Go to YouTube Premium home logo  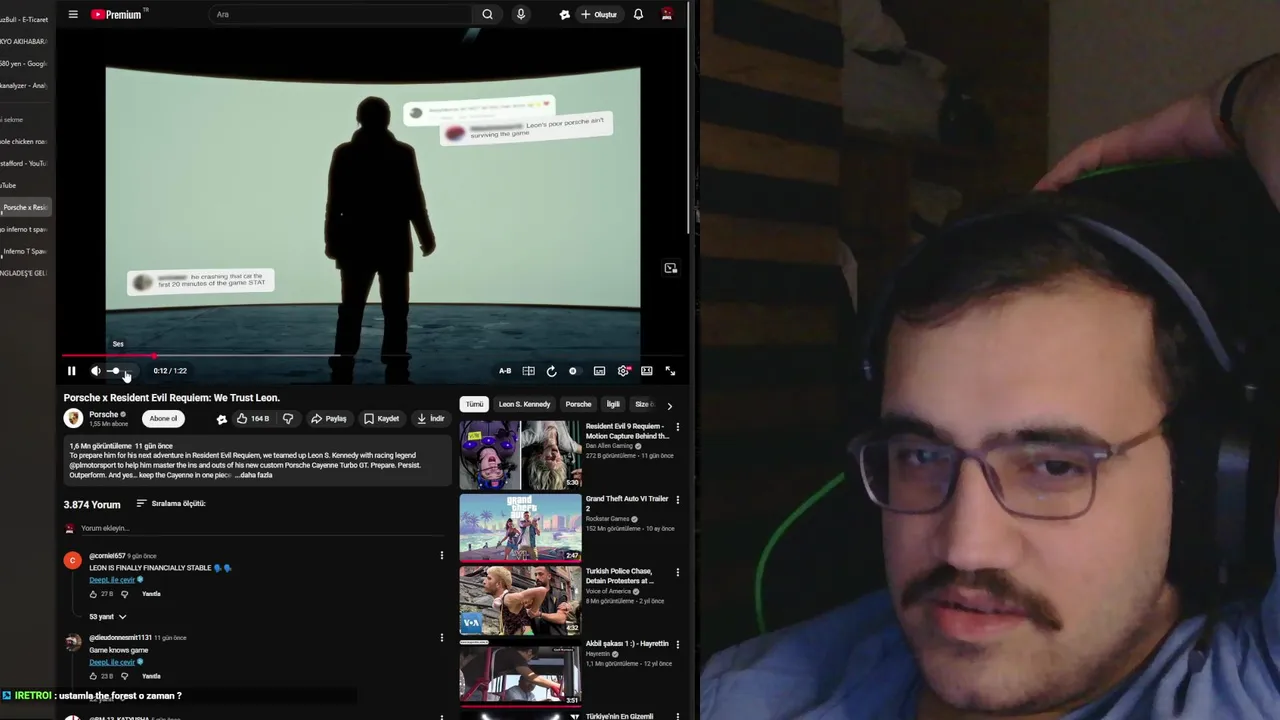[x=119, y=14]
